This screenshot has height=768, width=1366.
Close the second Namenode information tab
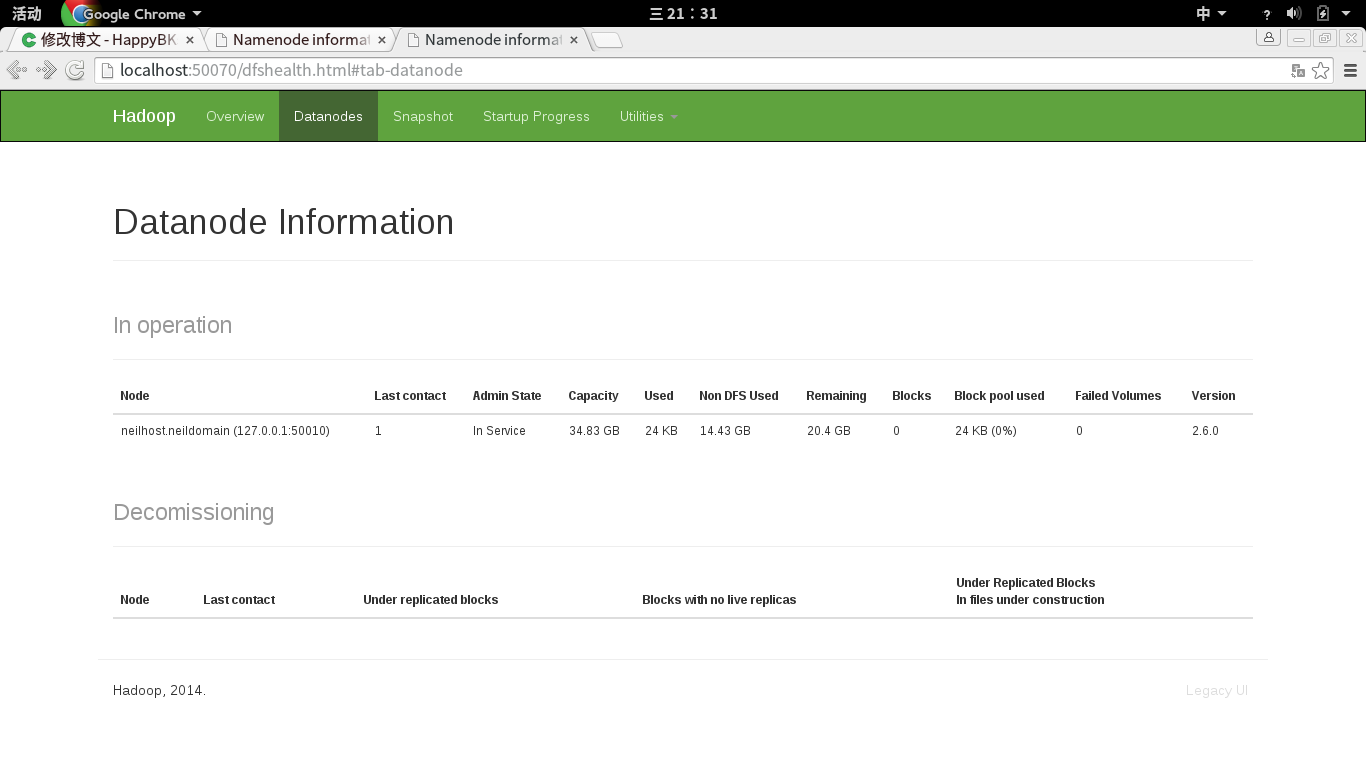[x=382, y=40]
